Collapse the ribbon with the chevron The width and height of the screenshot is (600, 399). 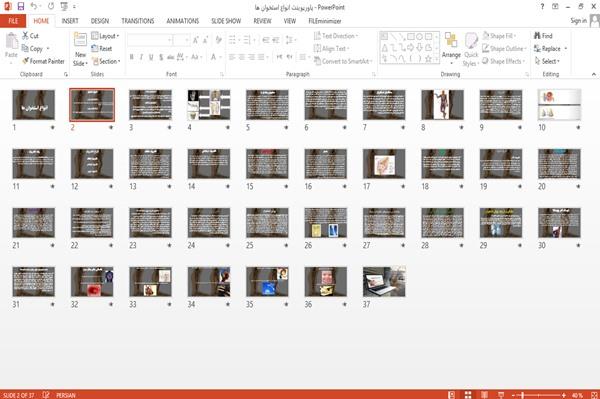pyautogui.click(x=594, y=74)
